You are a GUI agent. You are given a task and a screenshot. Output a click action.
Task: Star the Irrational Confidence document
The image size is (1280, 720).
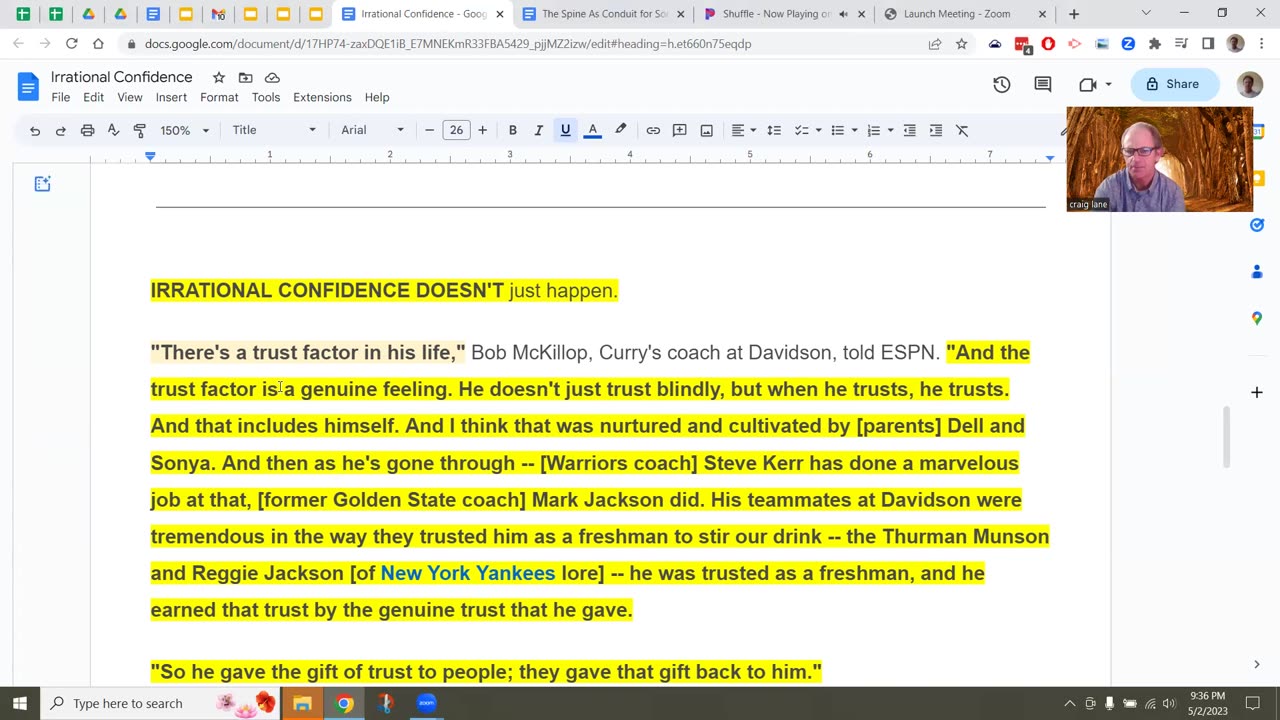pyautogui.click(x=218, y=78)
